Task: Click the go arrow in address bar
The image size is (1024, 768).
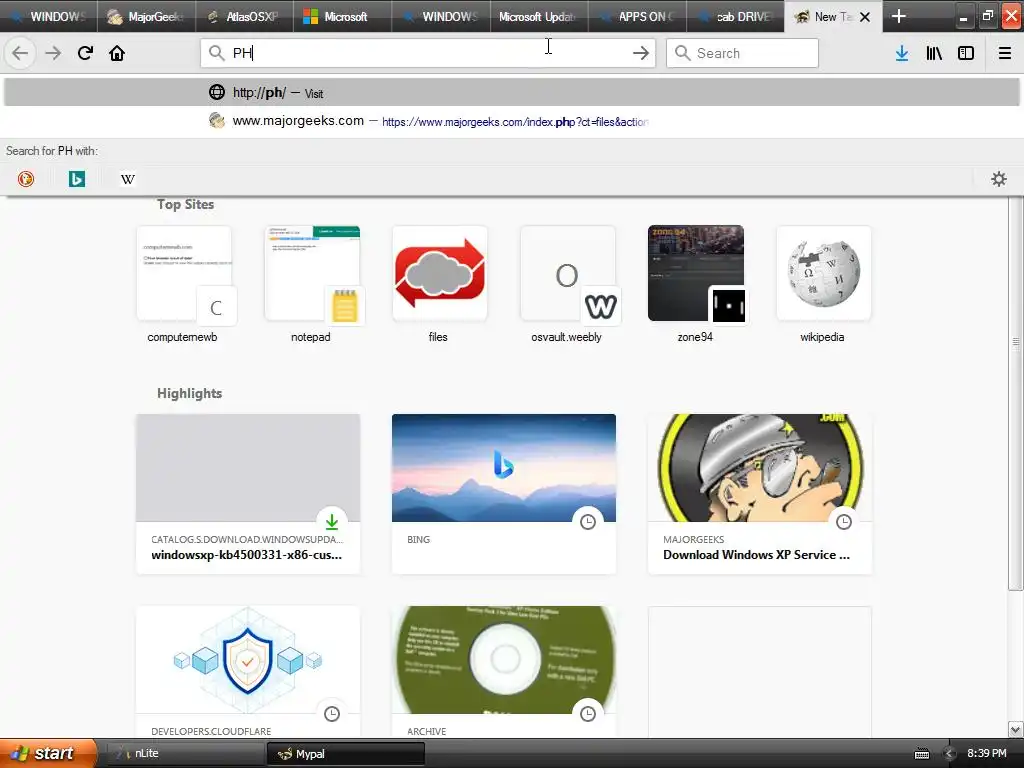Action: 641,53
